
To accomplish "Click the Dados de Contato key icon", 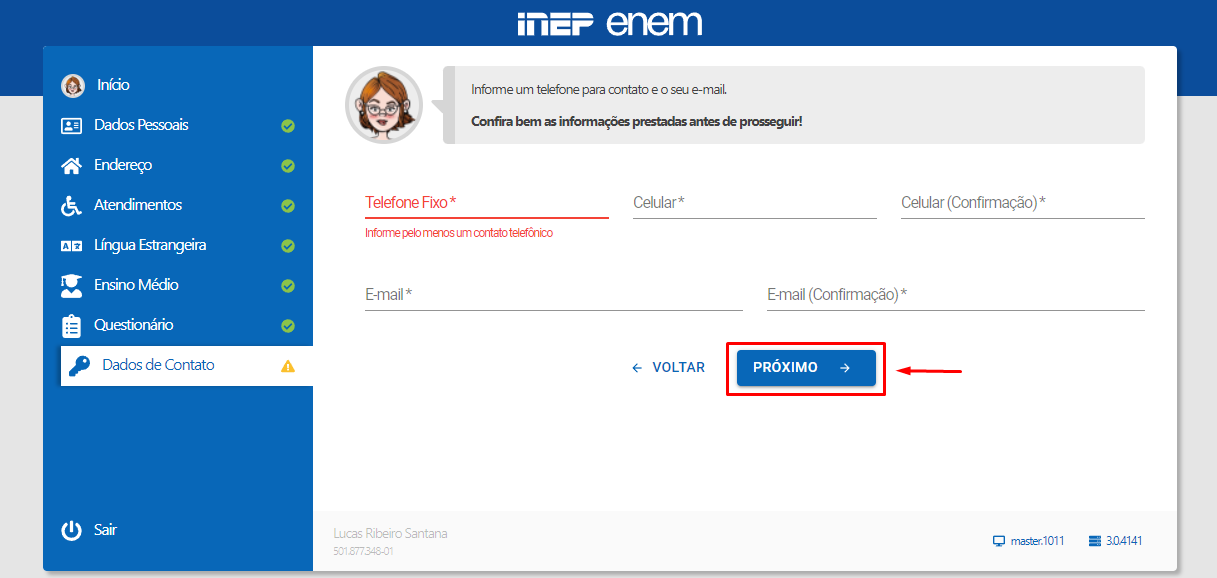I will [79, 366].
